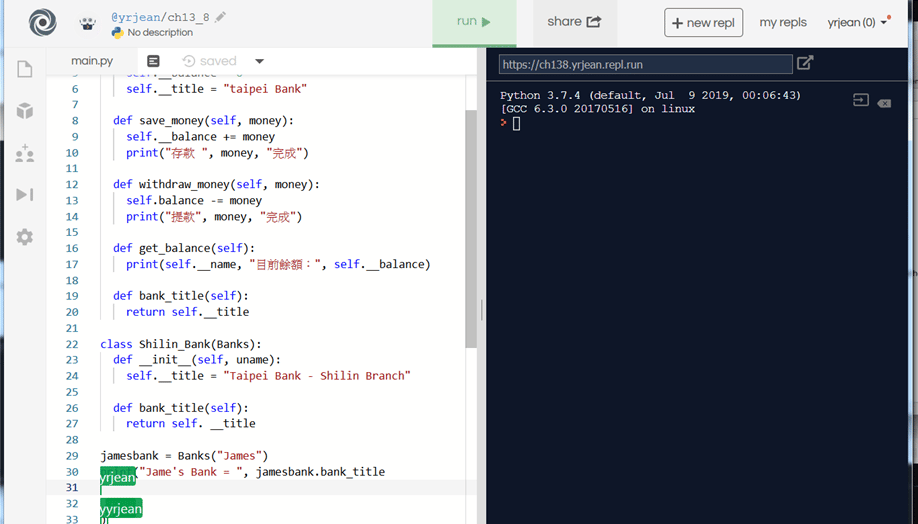This screenshot has width=918, height=524.
Task: Click the string "Taipei Bank - Shilin Branch"
Action: [x=317, y=375]
